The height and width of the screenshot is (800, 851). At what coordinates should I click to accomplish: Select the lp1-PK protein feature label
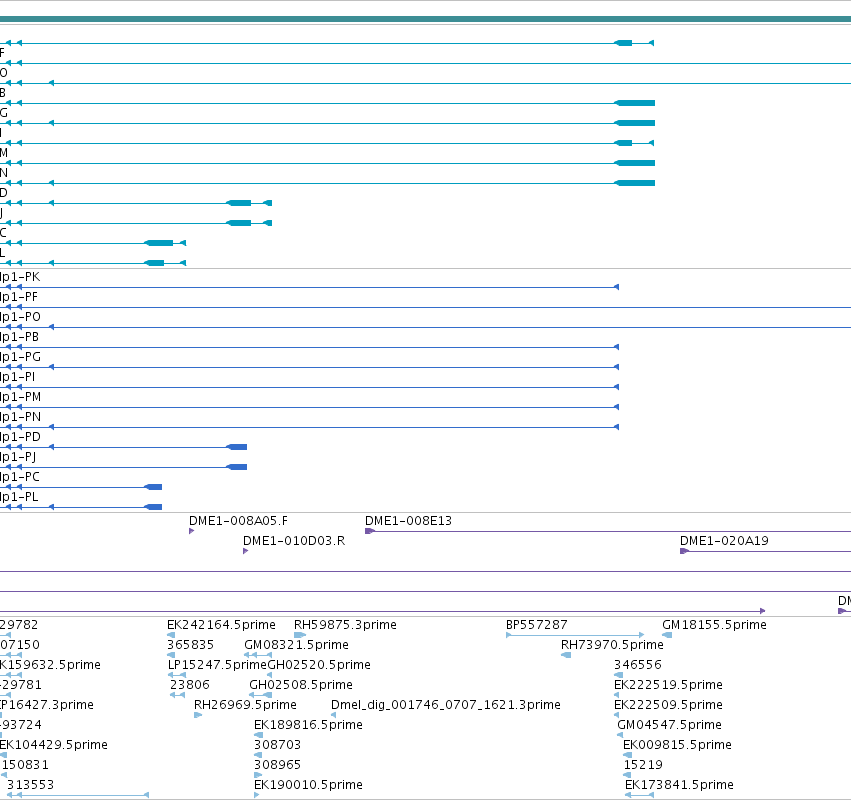tap(20, 277)
